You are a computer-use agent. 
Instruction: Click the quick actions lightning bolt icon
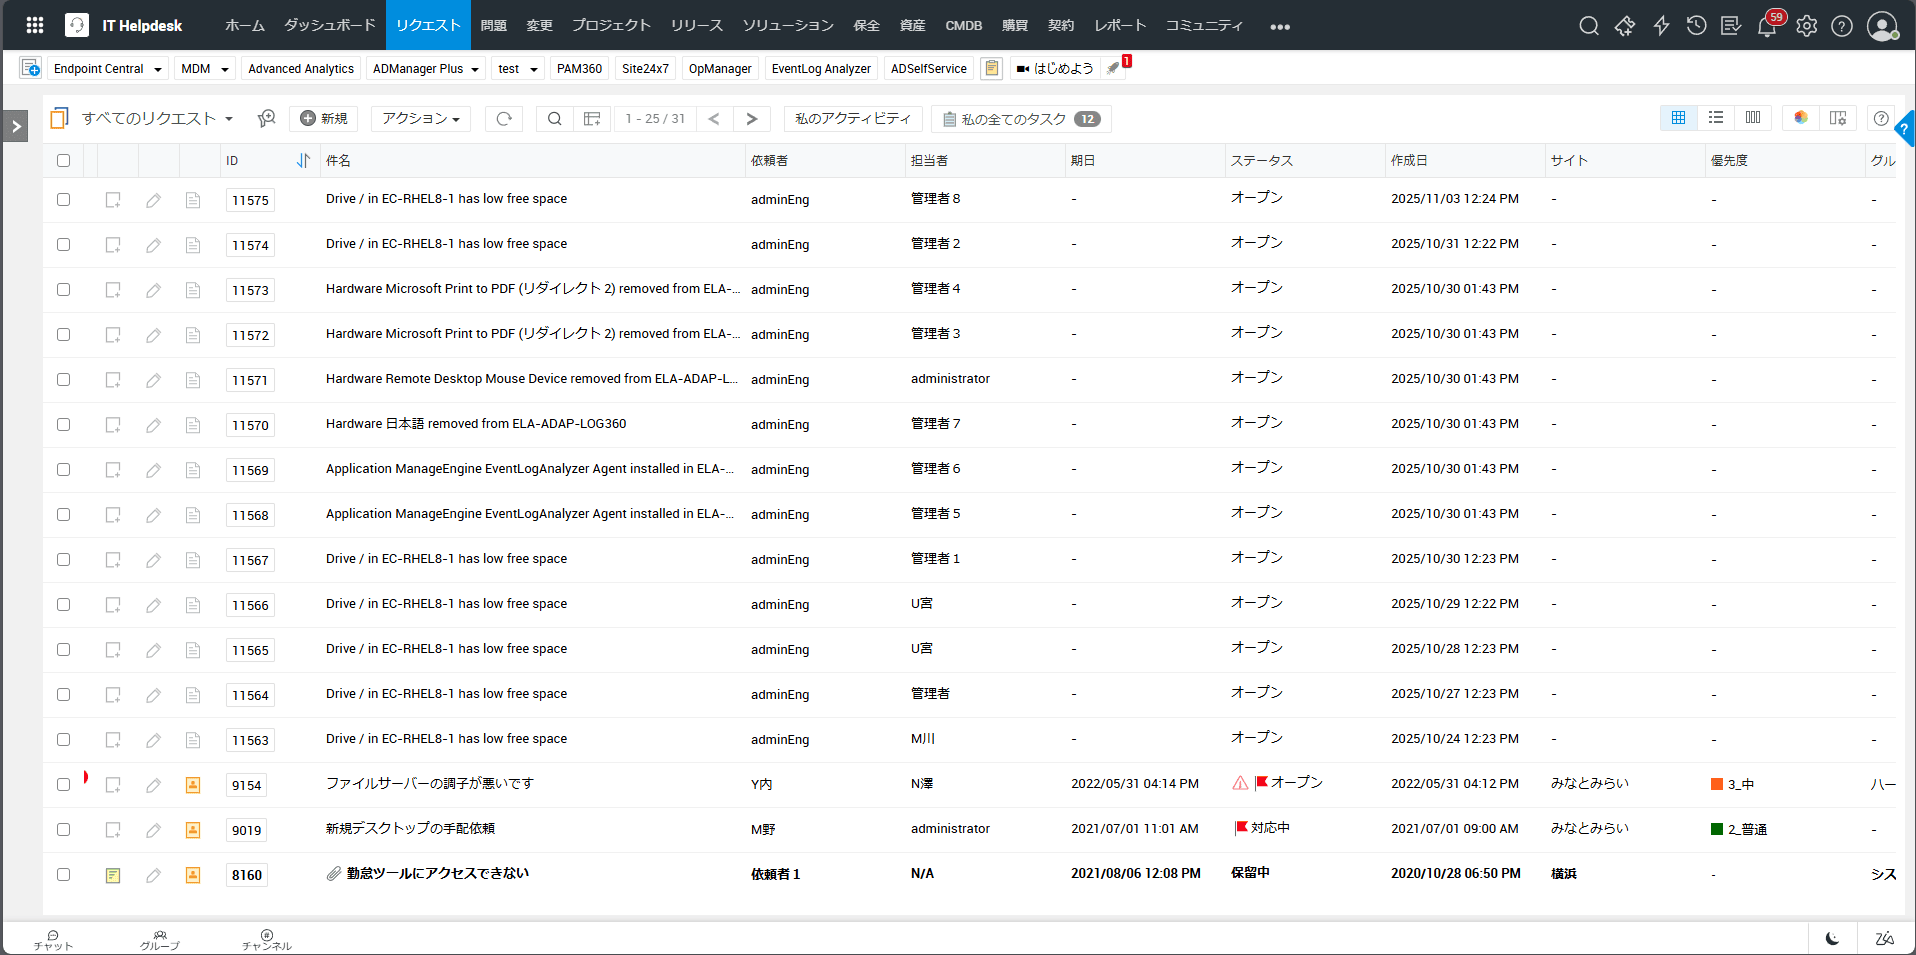coord(1661,26)
